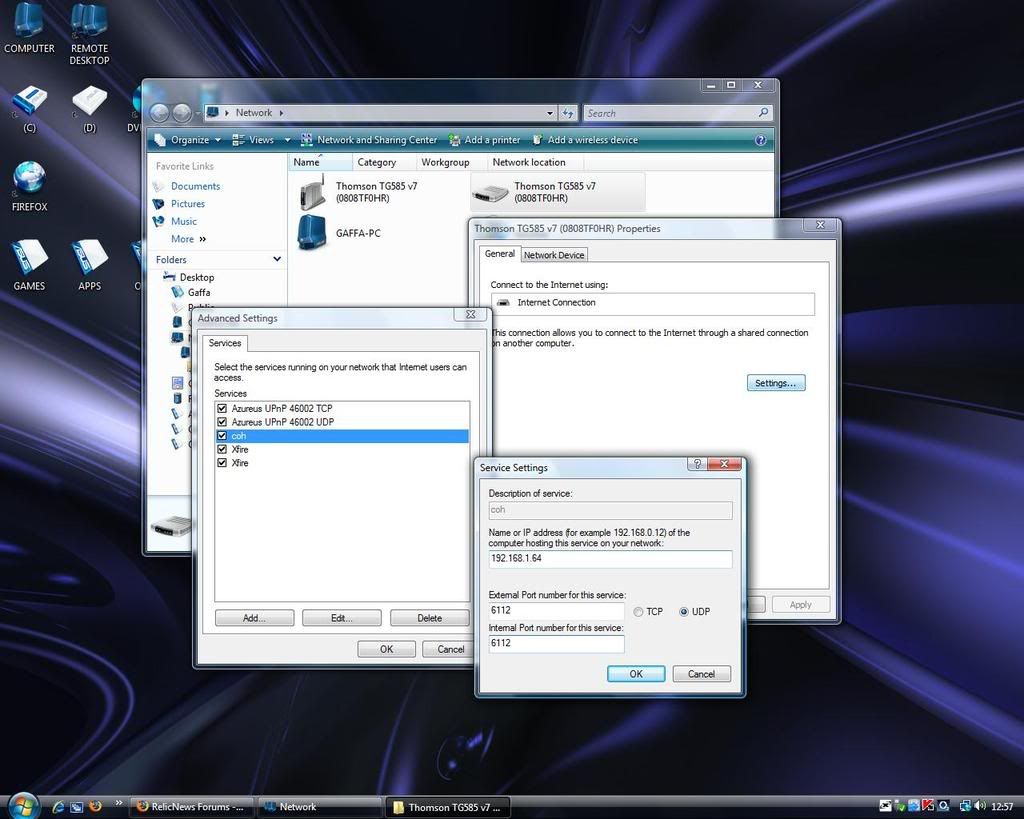Click Add a printer in the toolbar
The height and width of the screenshot is (819, 1024).
point(484,140)
